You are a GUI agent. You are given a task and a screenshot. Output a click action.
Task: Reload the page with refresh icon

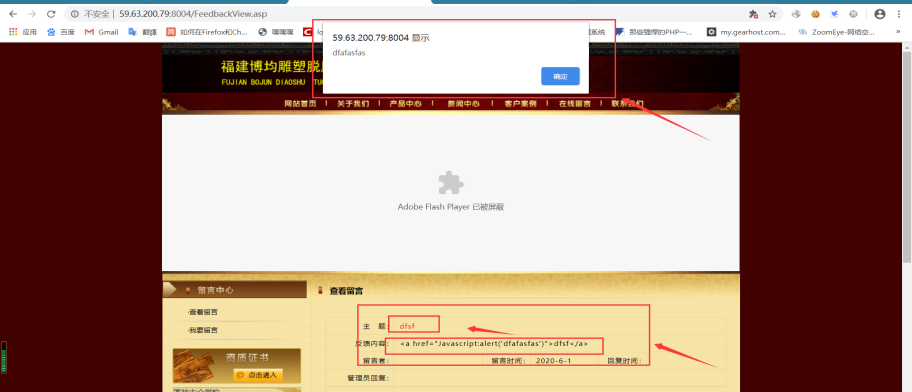(x=51, y=14)
